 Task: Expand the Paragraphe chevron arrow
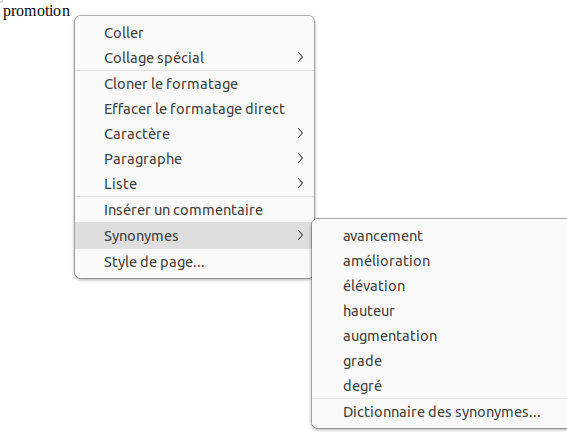[x=300, y=158]
